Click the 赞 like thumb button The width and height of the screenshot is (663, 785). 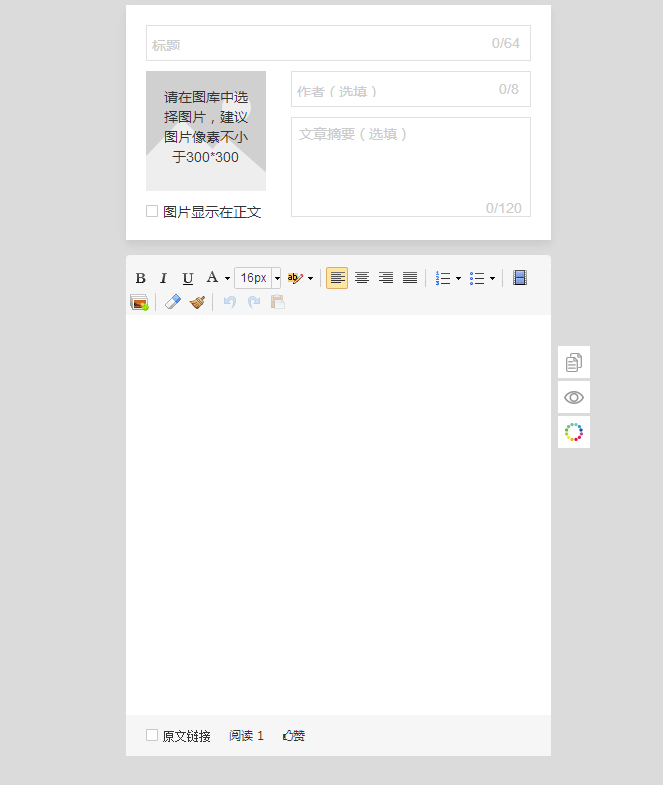[x=294, y=735]
